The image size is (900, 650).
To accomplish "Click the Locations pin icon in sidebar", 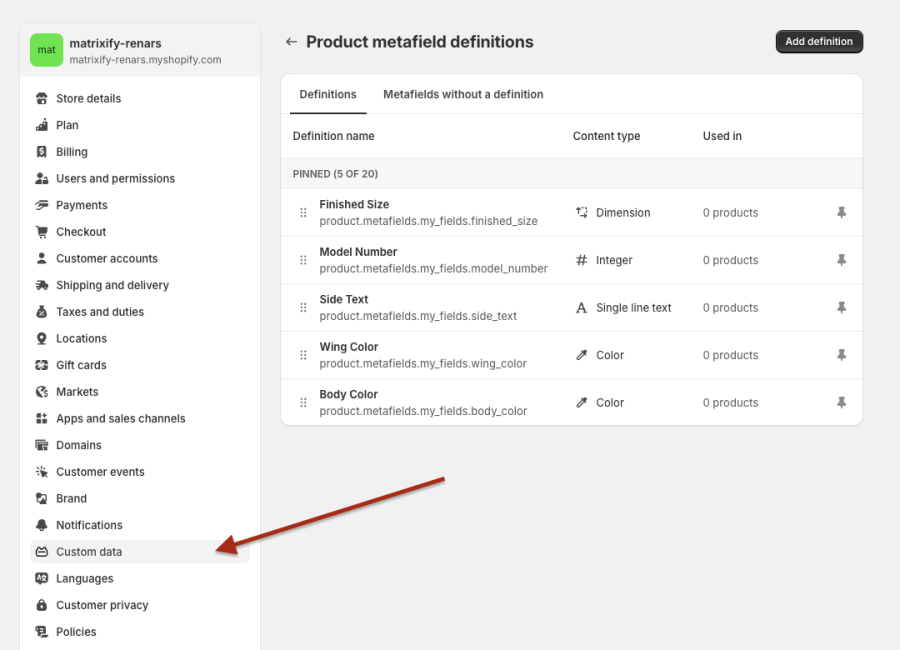I will coord(39,338).
